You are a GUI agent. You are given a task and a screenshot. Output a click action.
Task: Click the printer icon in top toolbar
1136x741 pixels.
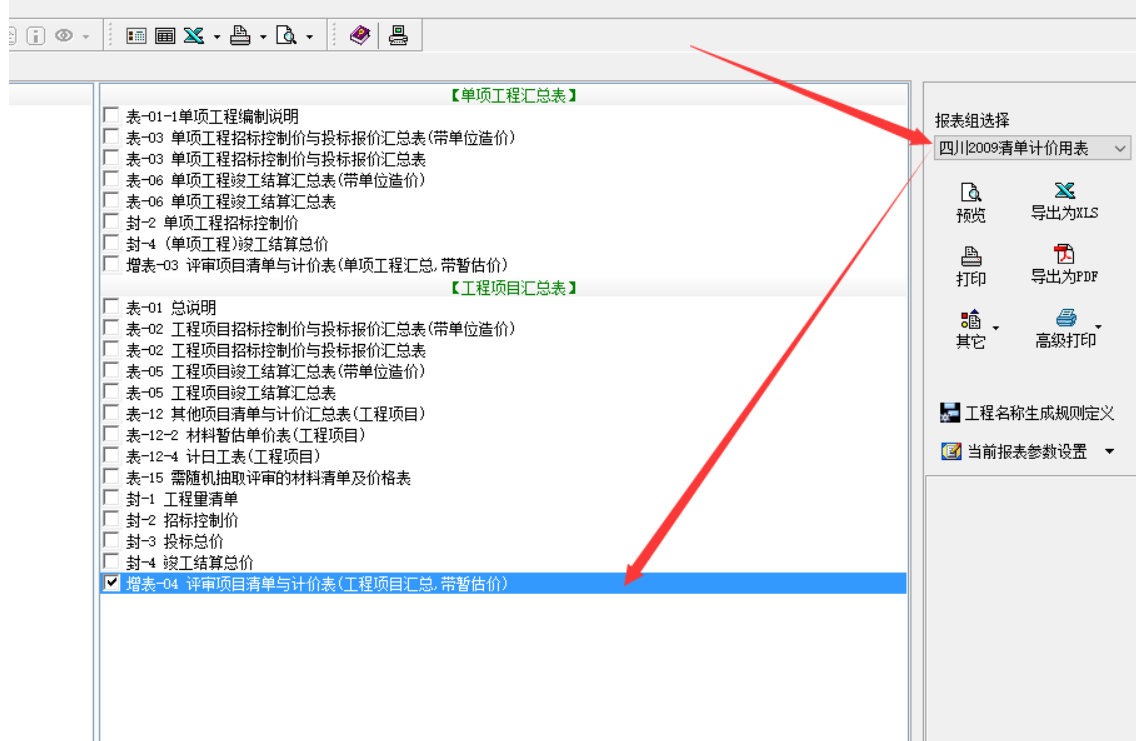(x=241, y=36)
